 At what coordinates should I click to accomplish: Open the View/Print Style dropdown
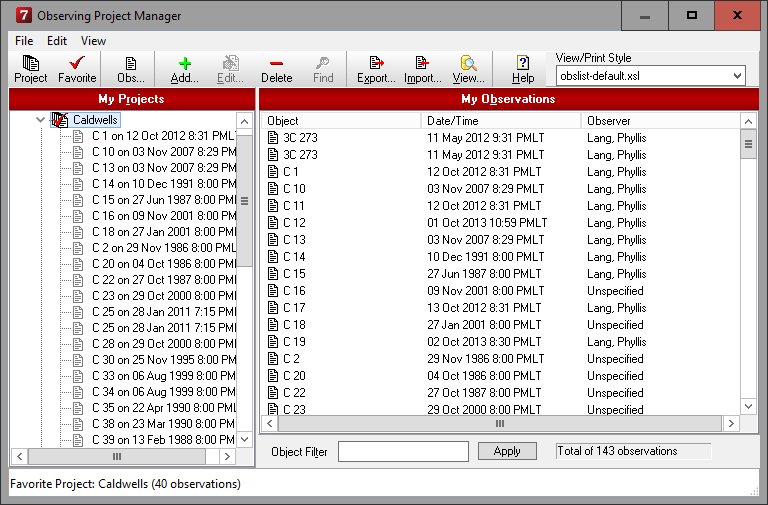tap(737, 76)
